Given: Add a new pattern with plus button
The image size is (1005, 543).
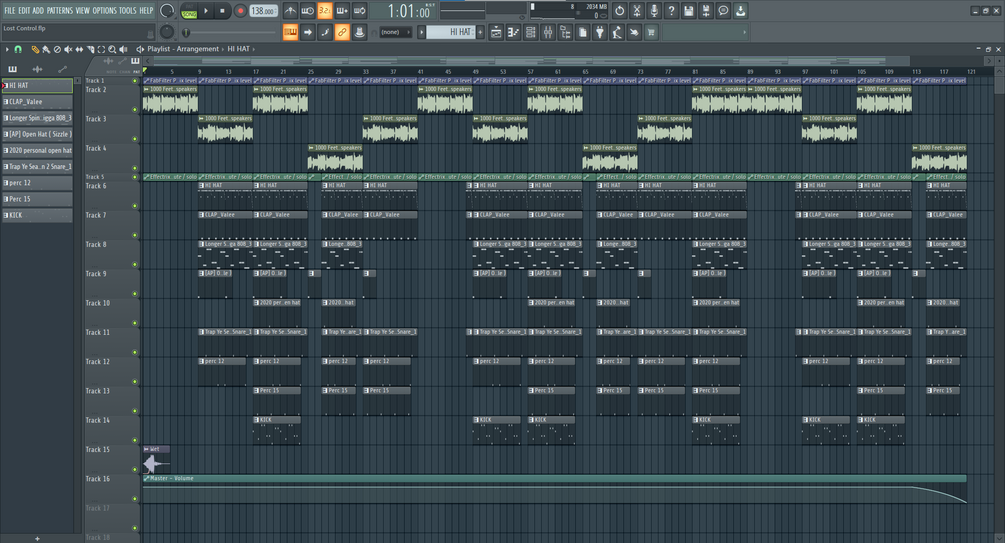Looking at the screenshot, I should (x=479, y=32).
